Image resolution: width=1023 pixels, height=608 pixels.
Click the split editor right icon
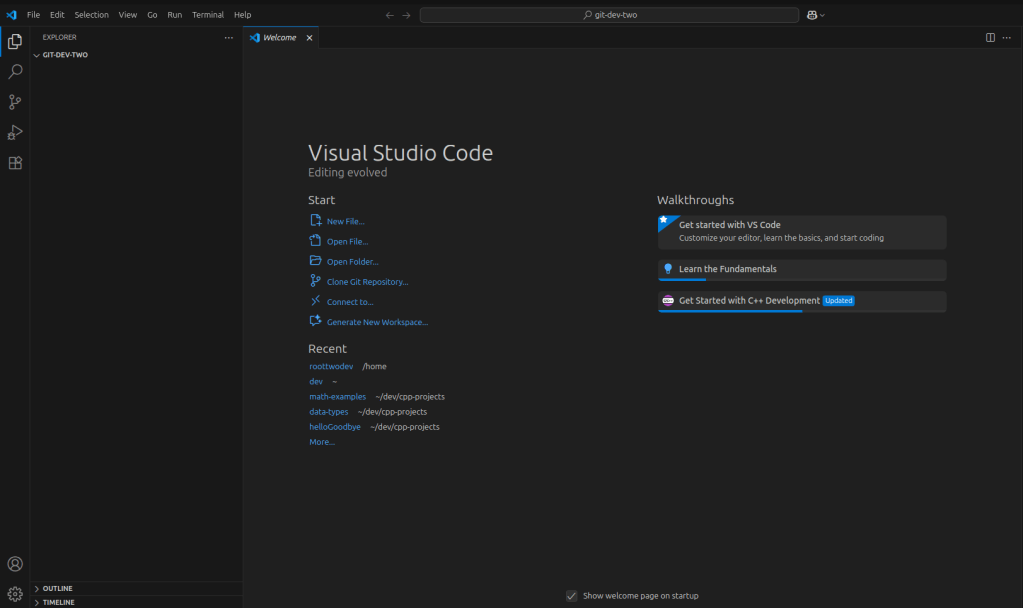[990, 38]
